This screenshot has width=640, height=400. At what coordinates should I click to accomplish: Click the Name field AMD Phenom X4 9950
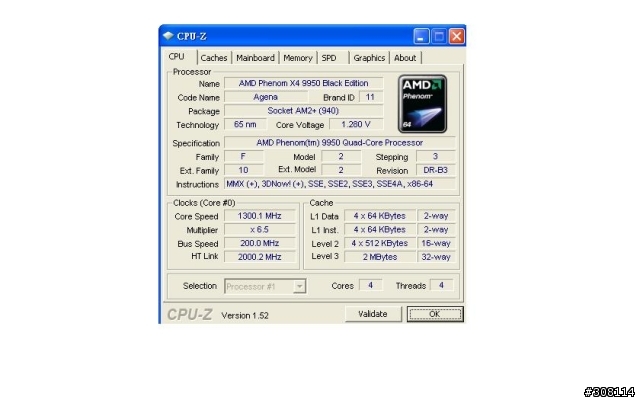pos(304,83)
